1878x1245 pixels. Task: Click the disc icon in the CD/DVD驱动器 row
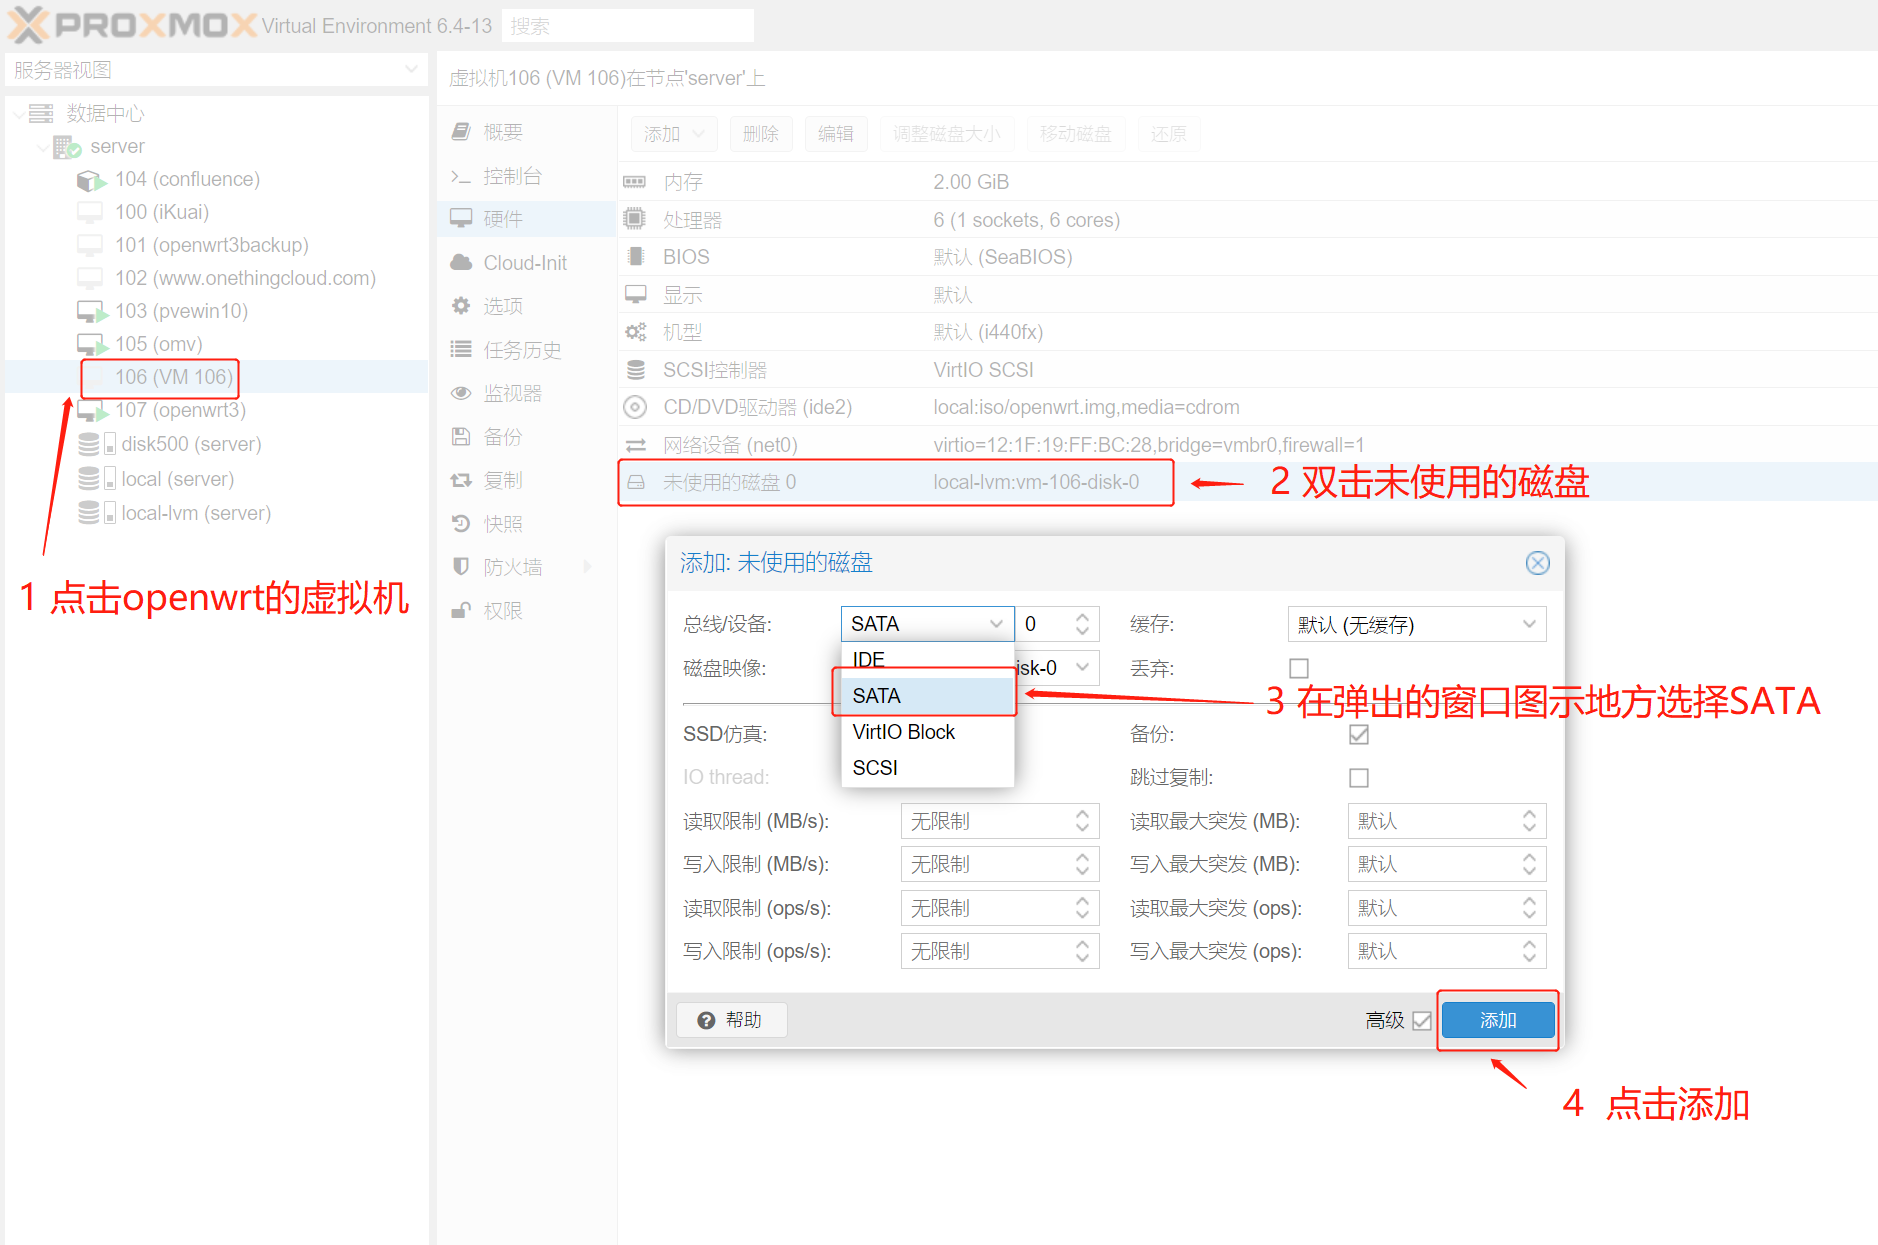tap(635, 407)
